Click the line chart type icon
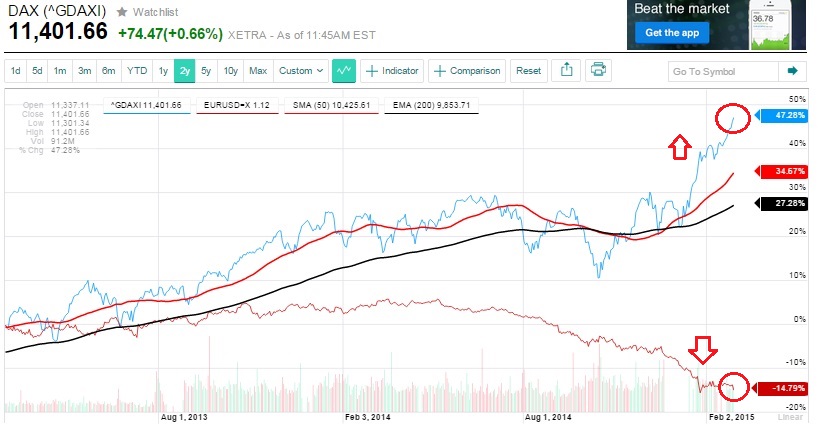 click(345, 71)
